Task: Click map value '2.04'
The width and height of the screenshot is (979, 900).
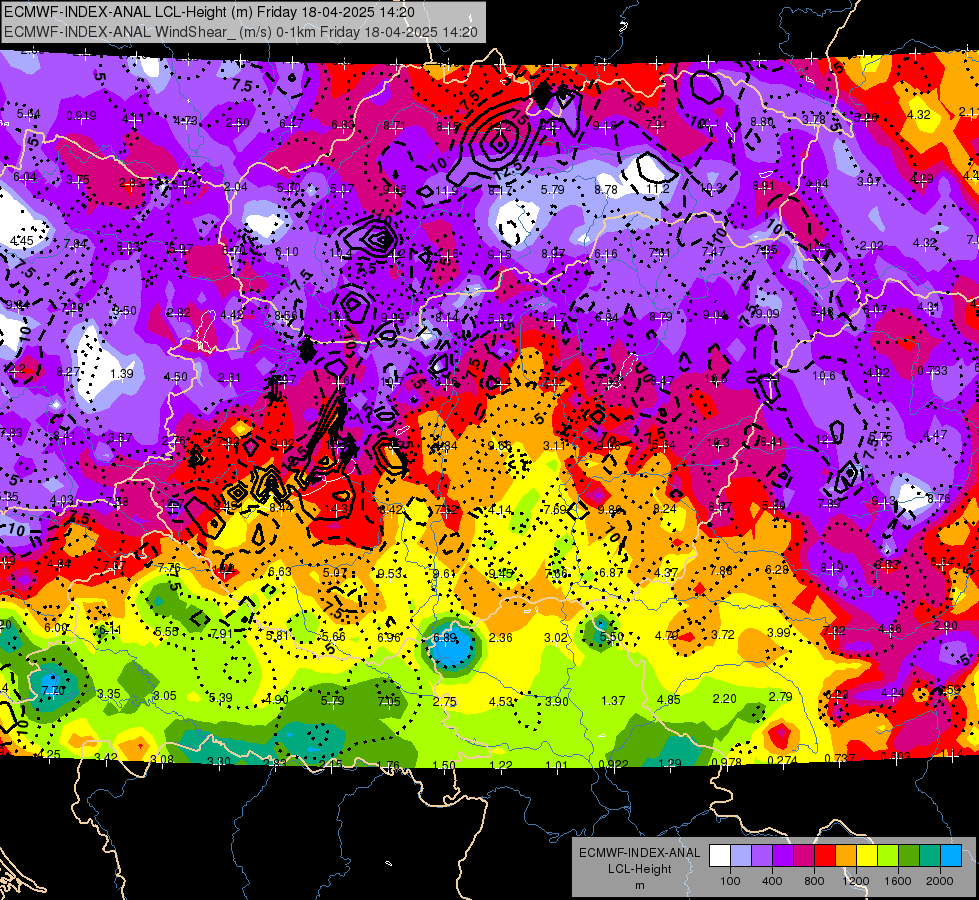Action: 236,187
